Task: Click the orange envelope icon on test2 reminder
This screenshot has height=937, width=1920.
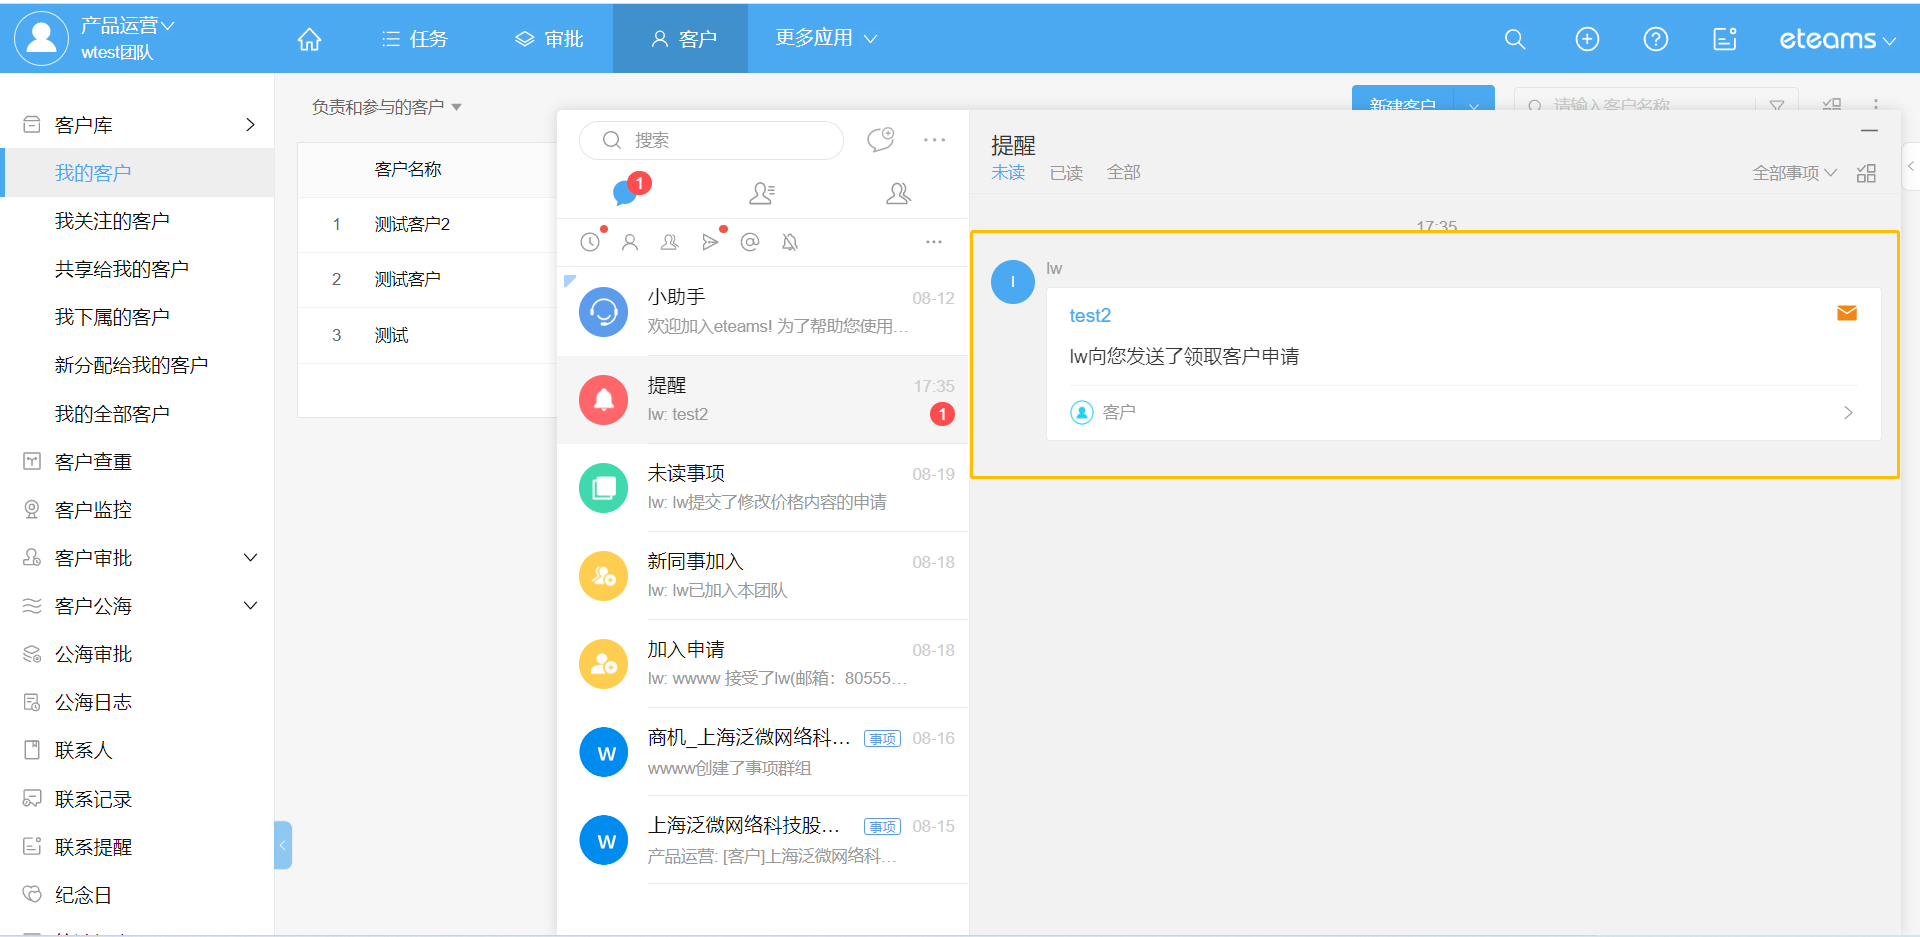Action: (x=1846, y=314)
